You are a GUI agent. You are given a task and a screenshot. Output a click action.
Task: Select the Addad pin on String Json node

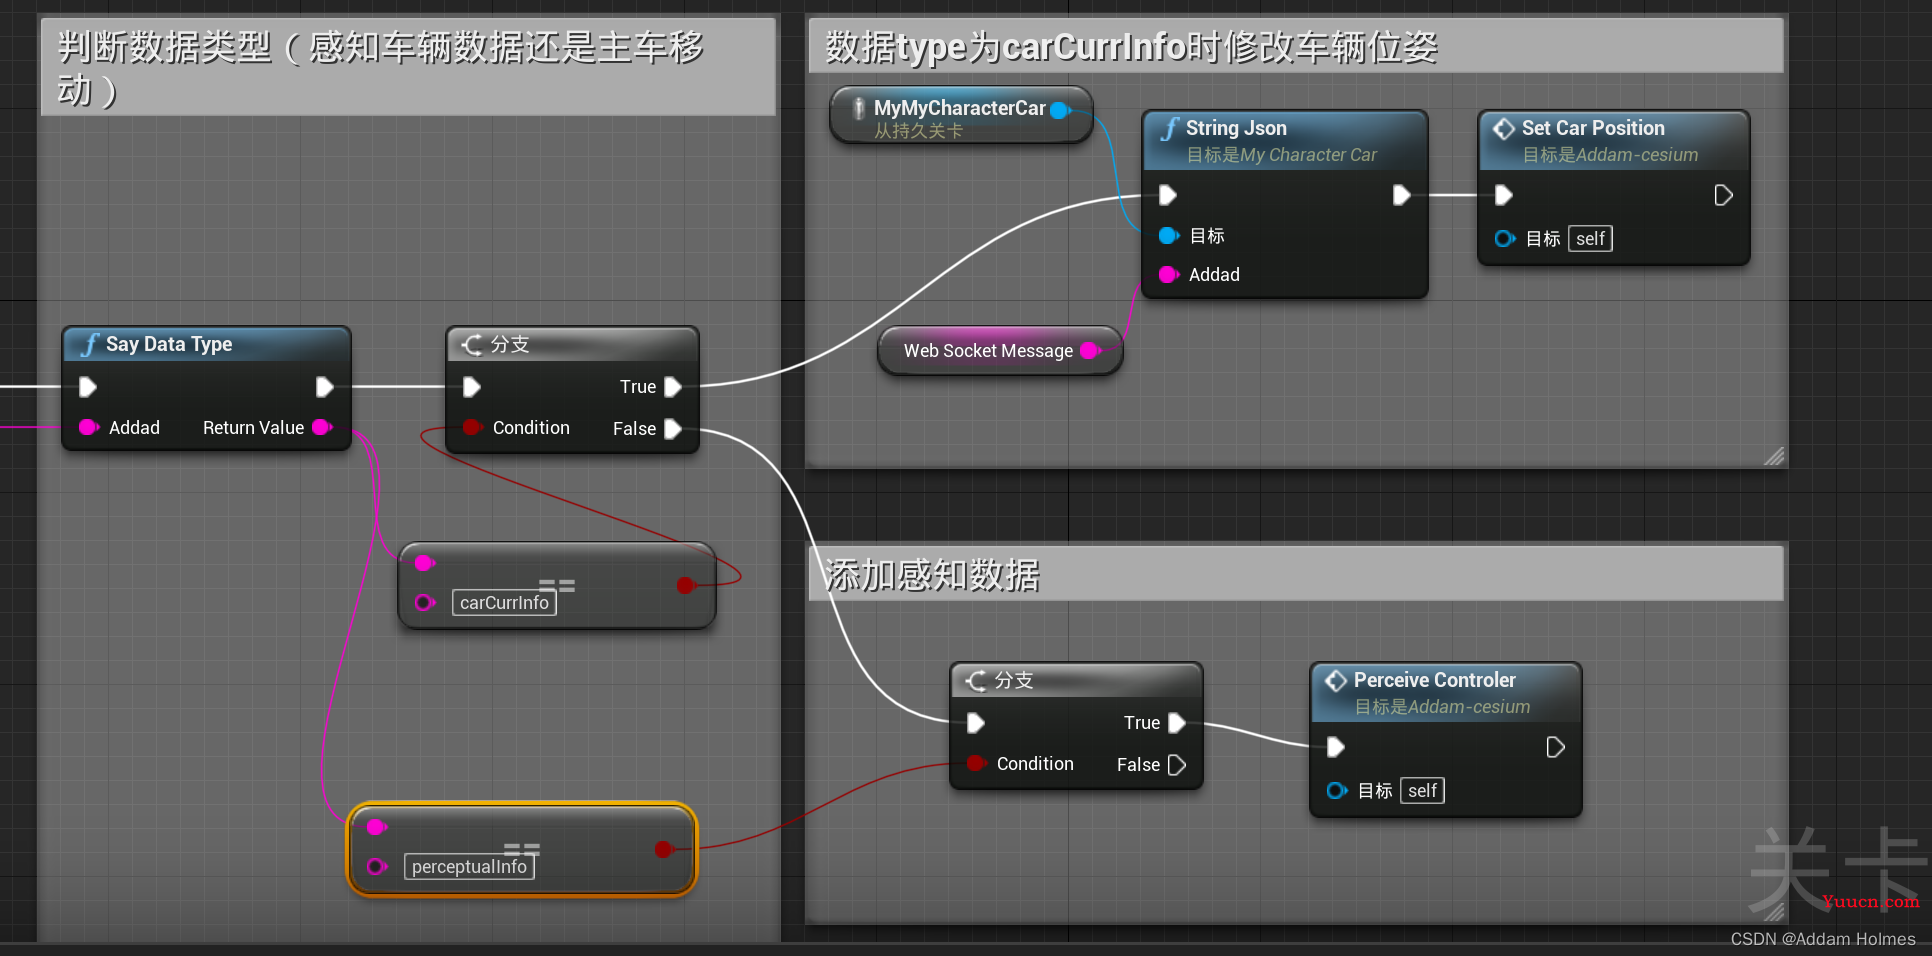1169,274
